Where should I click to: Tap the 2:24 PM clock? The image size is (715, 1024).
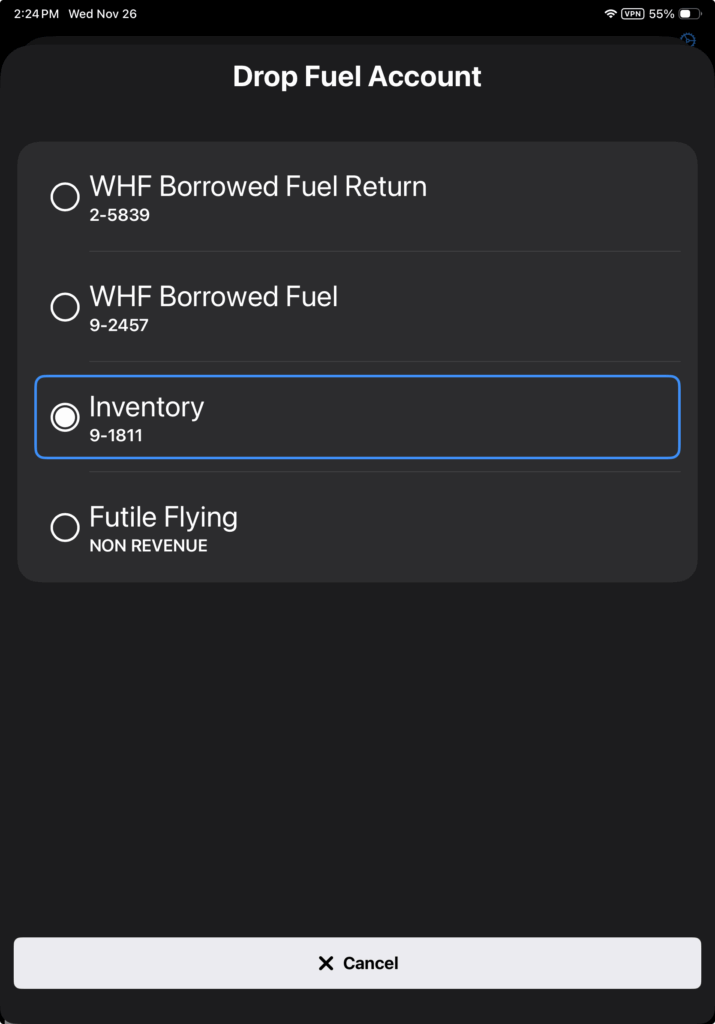[x=36, y=14]
